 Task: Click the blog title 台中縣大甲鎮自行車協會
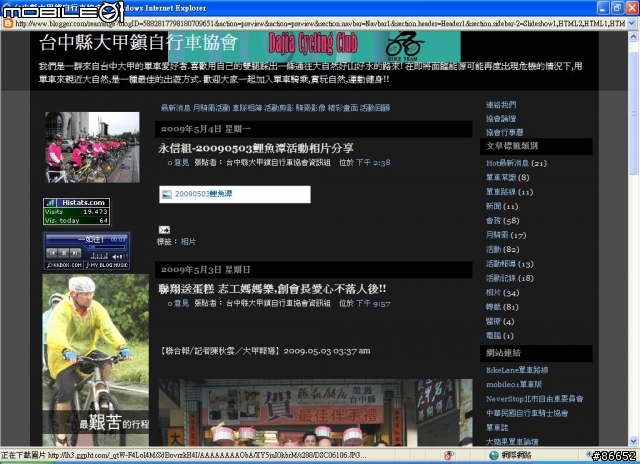pyautogui.click(x=138, y=43)
